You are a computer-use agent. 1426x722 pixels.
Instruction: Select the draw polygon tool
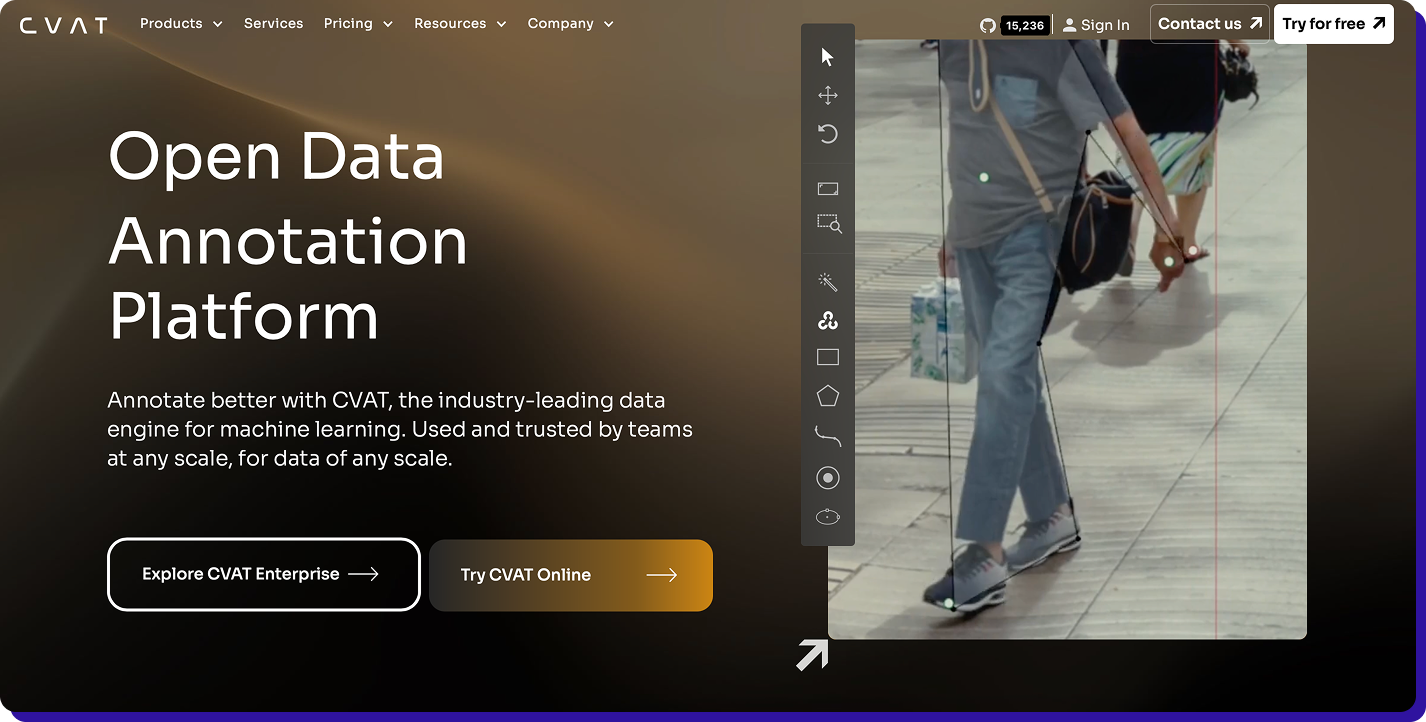[x=827, y=394]
